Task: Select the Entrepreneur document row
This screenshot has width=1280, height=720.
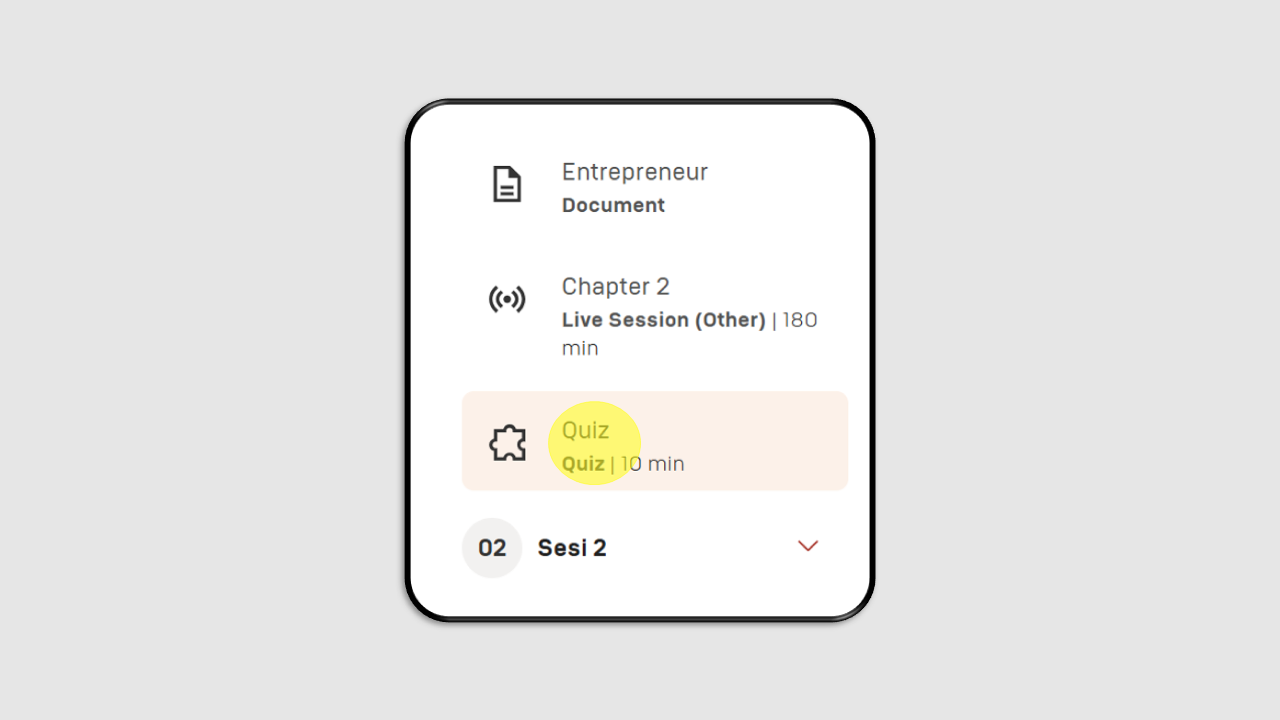Action: [x=655, y=187]
